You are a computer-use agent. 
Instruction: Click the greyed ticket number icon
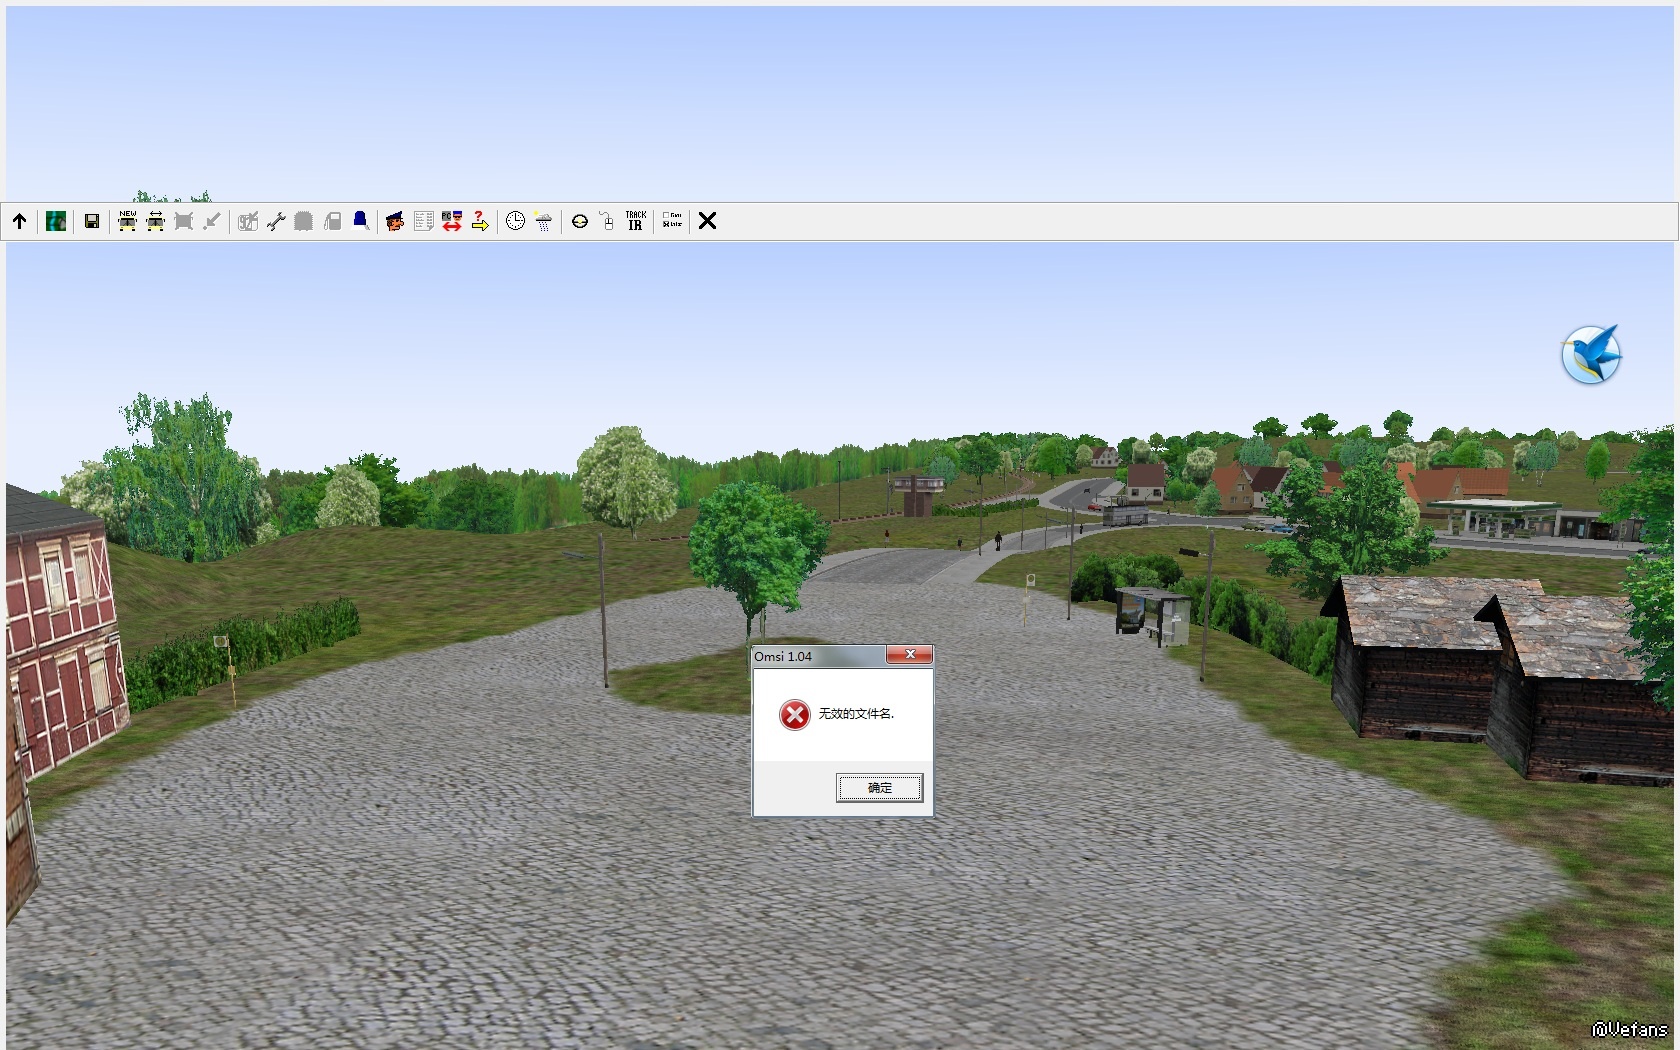(248, 221)
